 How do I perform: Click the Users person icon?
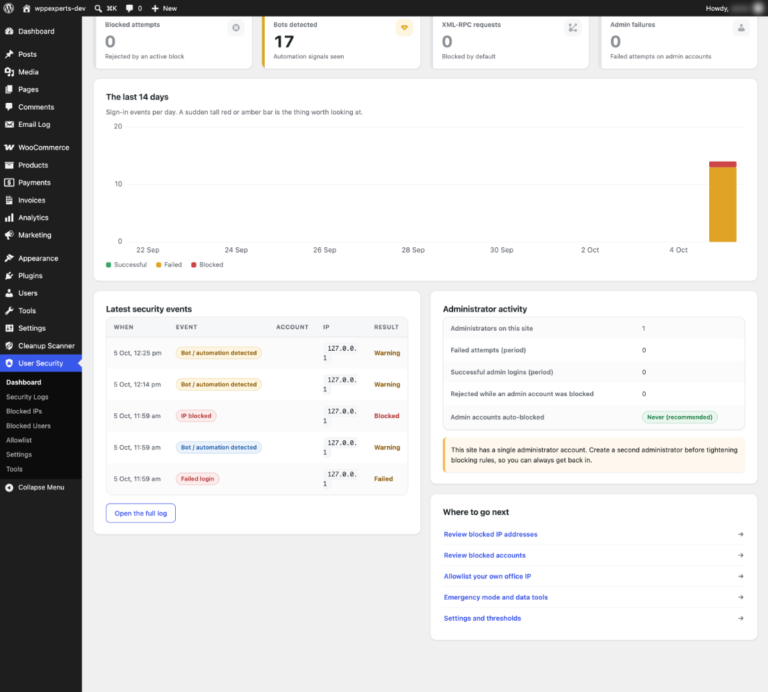pos(9,293)
